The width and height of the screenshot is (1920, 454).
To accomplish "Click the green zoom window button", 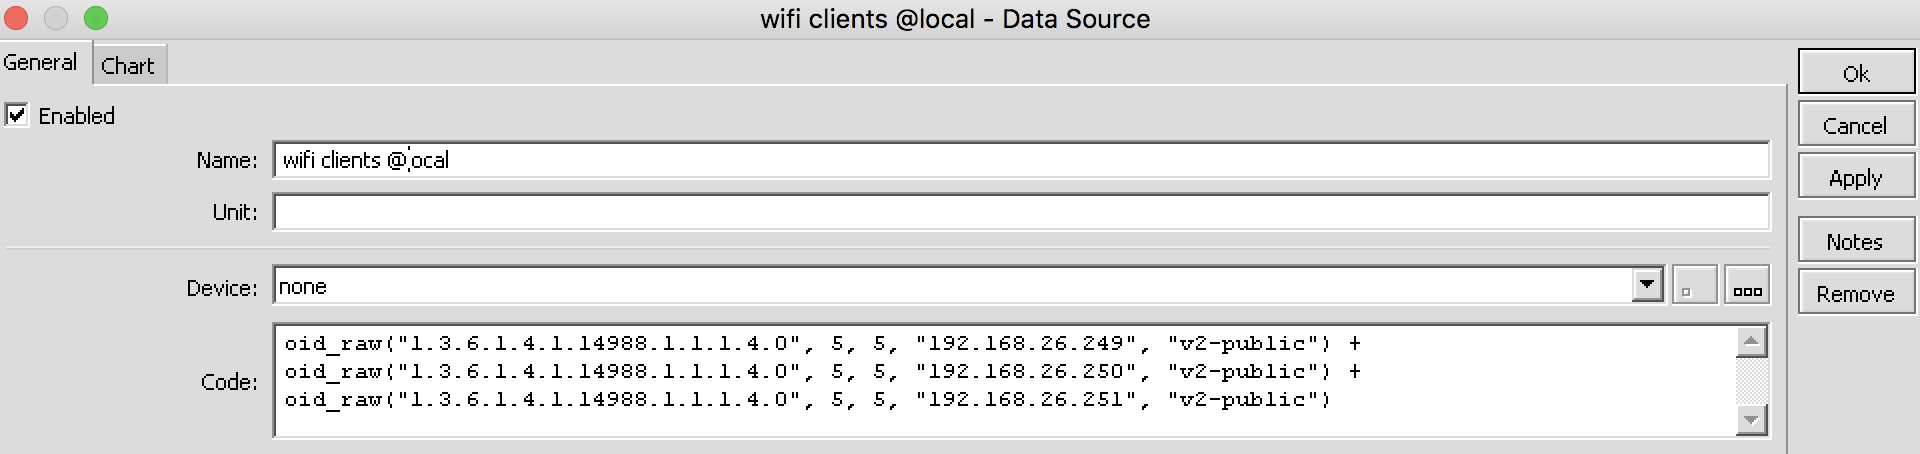I will pyautogui.click(x=96, y=18).
